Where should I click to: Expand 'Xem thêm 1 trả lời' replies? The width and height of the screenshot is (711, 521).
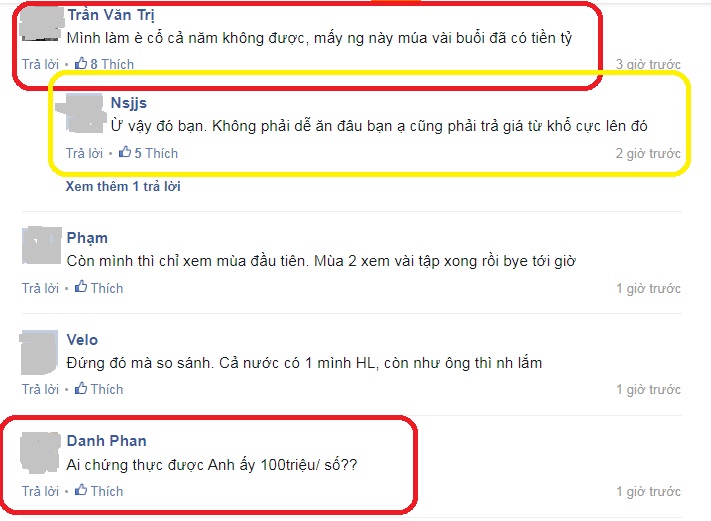tap(123, 186)
